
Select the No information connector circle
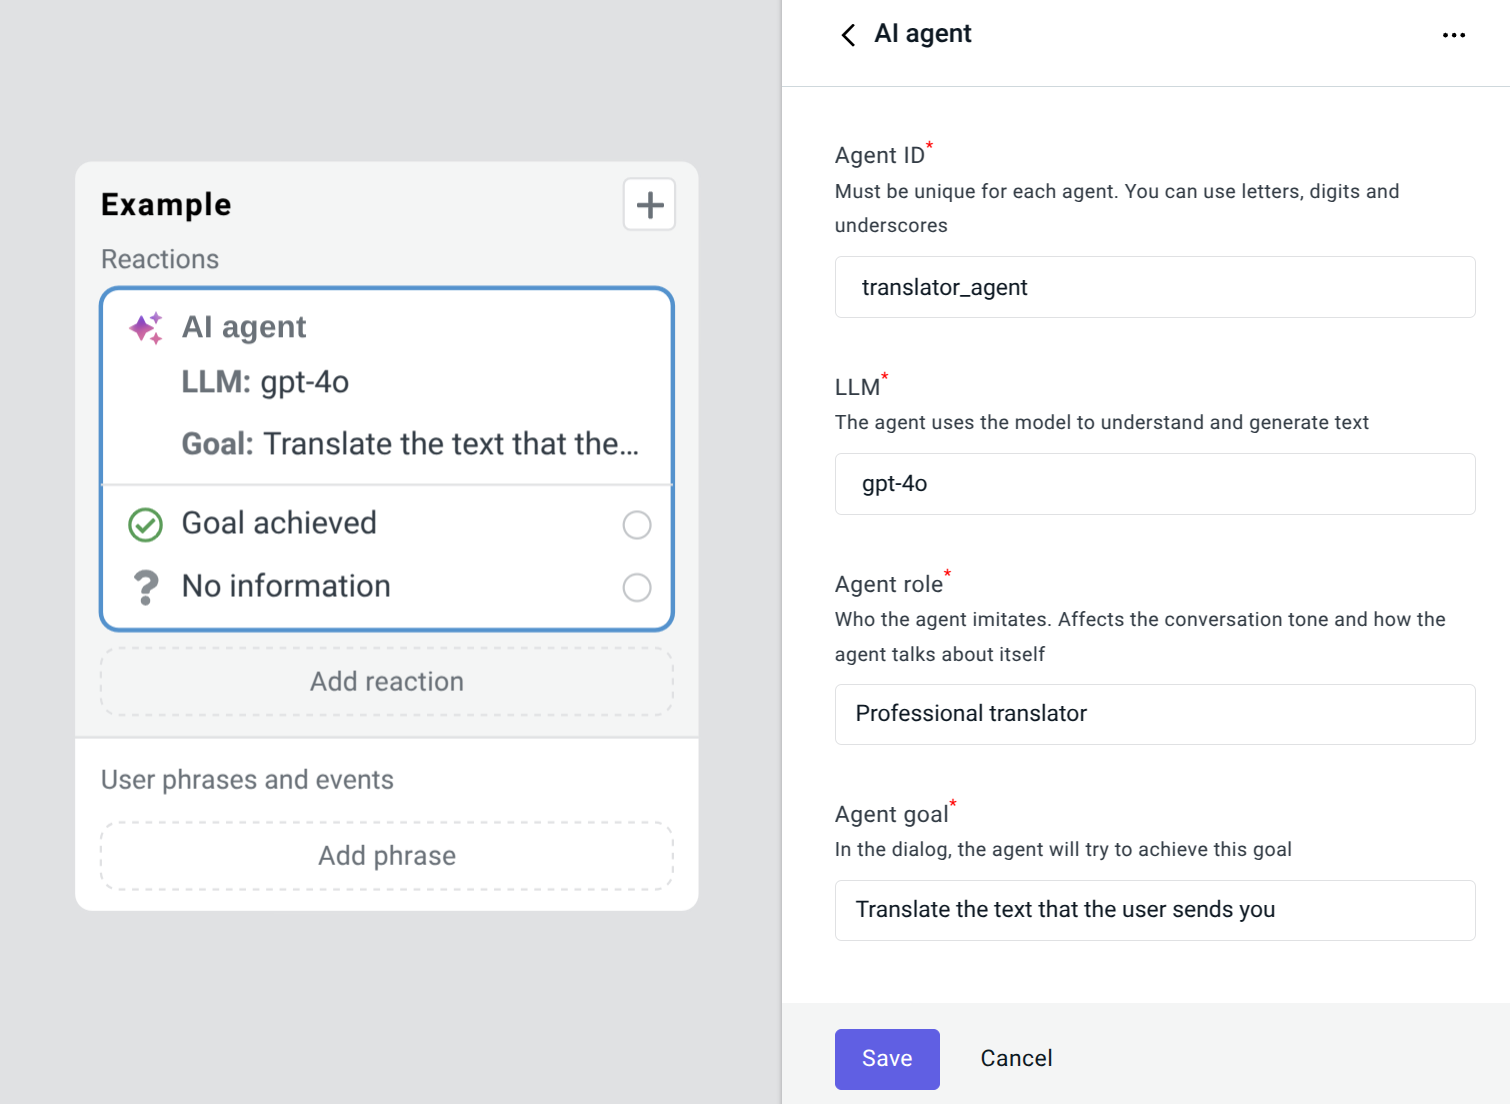click(x=637, y=587)
